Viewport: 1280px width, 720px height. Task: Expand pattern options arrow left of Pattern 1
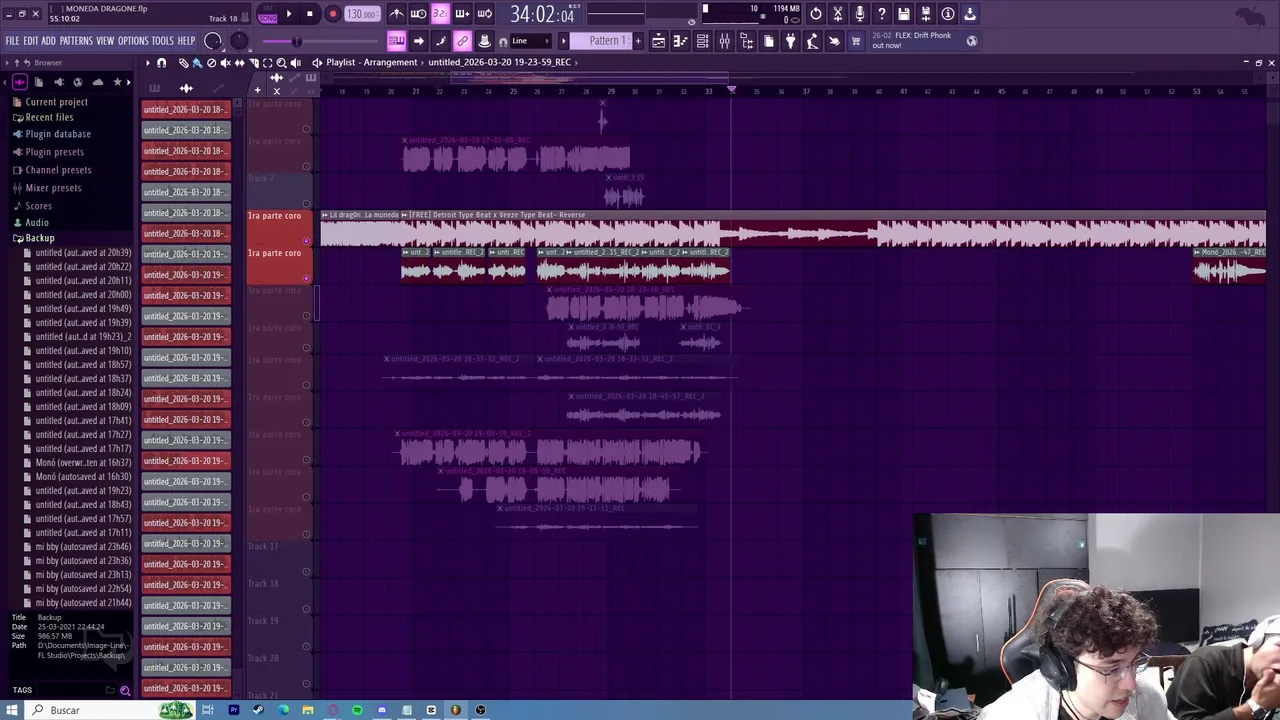(x=563, y=41)
